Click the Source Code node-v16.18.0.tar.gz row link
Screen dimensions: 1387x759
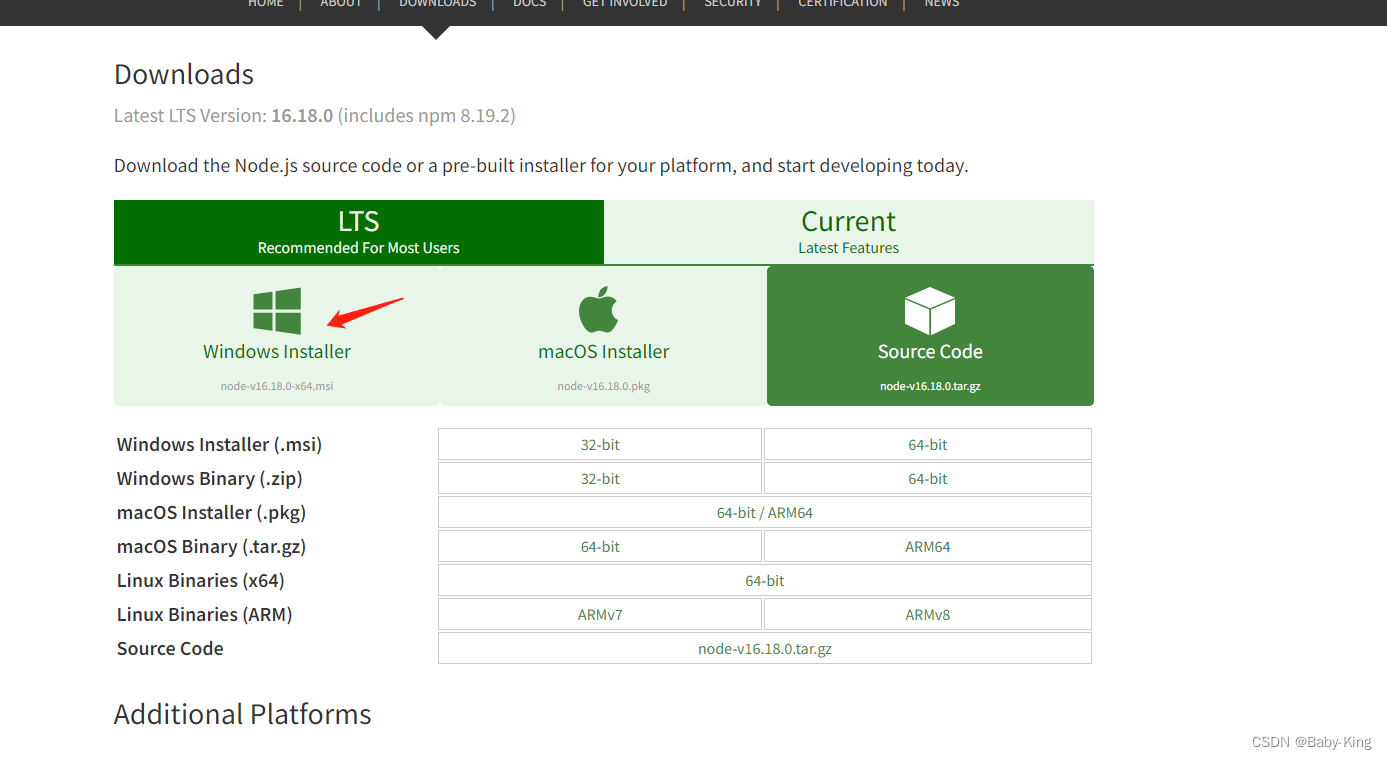764,648
